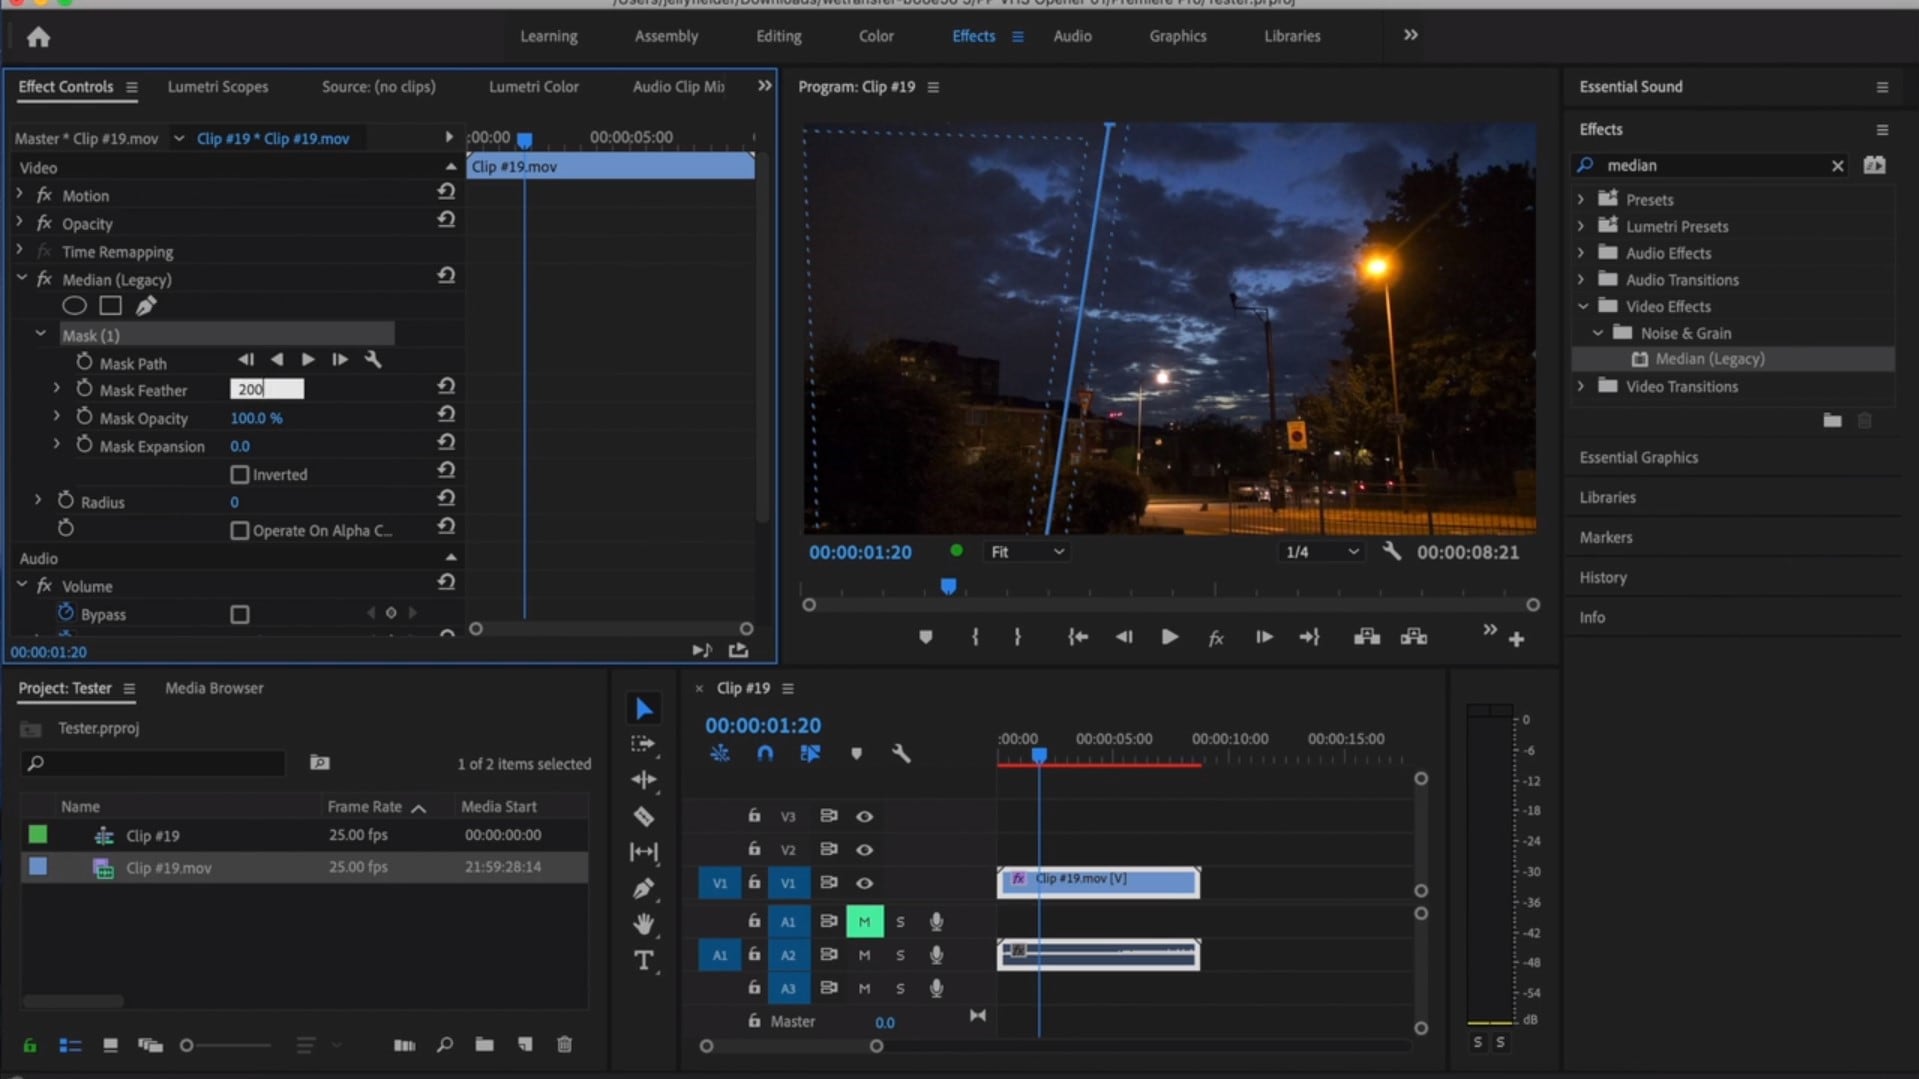Viewport: 1919px width, 1079px height.
Task: Toggle the Snap magnet in timeline
Action: pyautogui.click(x=764, y=754)
